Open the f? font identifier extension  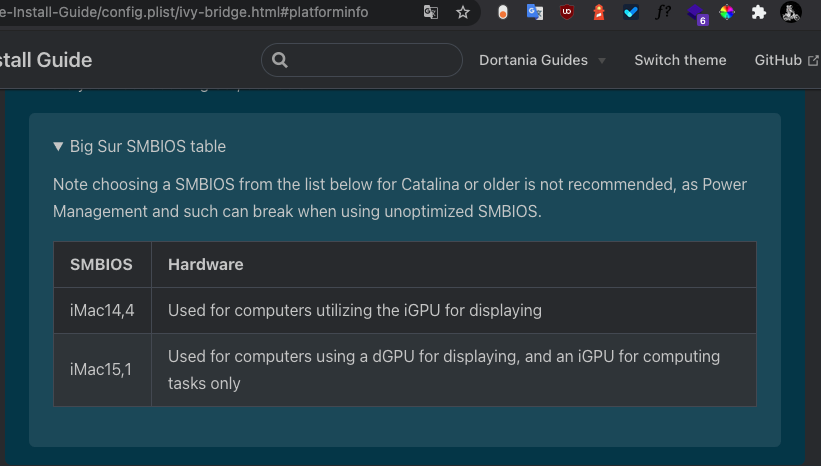click(x=662, y=13)
